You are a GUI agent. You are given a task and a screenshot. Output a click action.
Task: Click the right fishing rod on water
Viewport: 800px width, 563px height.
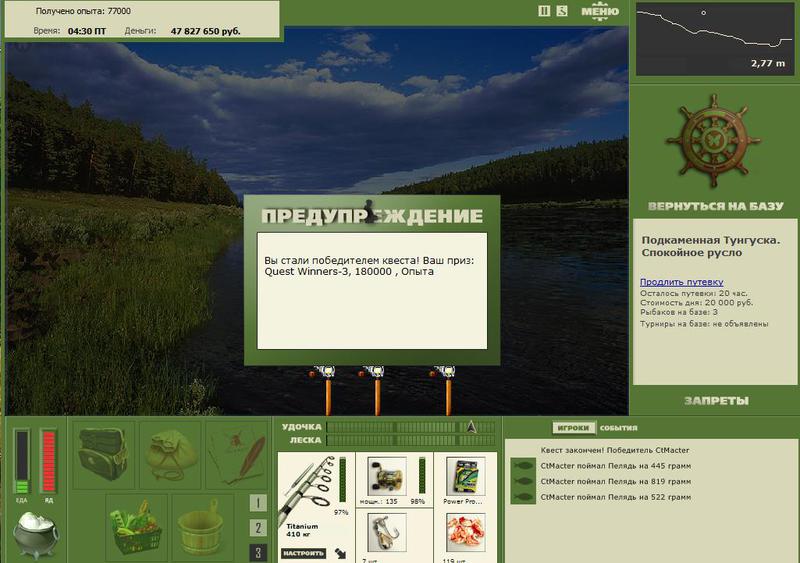(x=447, y=390)
